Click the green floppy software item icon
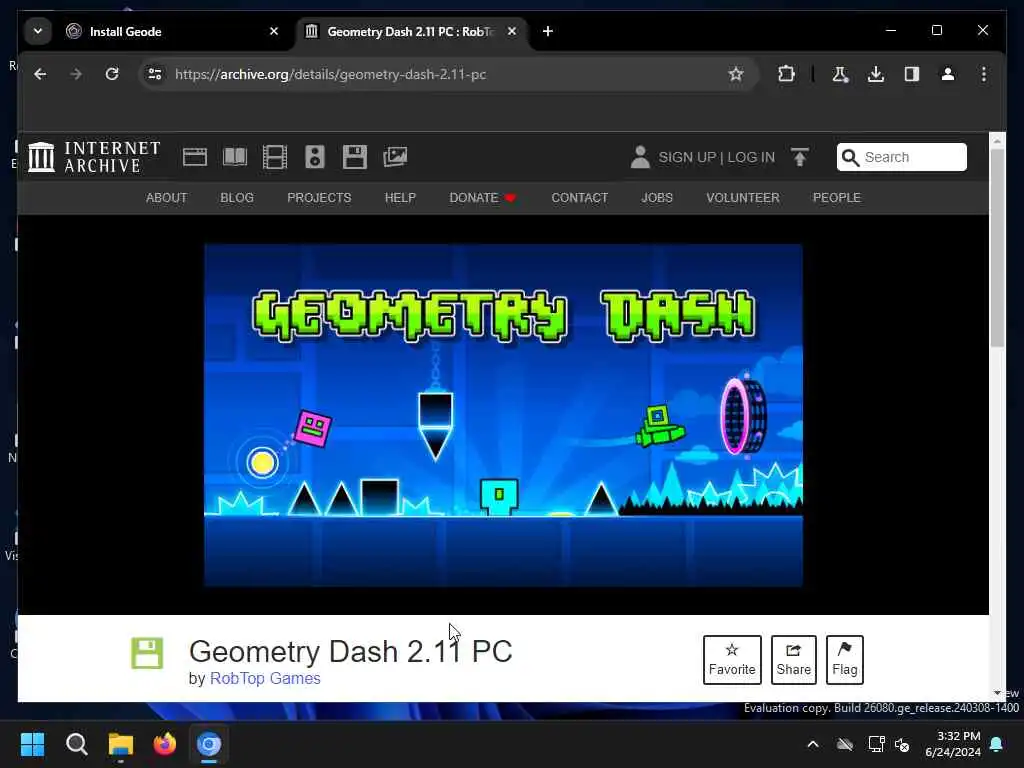 tap(147, 653)
